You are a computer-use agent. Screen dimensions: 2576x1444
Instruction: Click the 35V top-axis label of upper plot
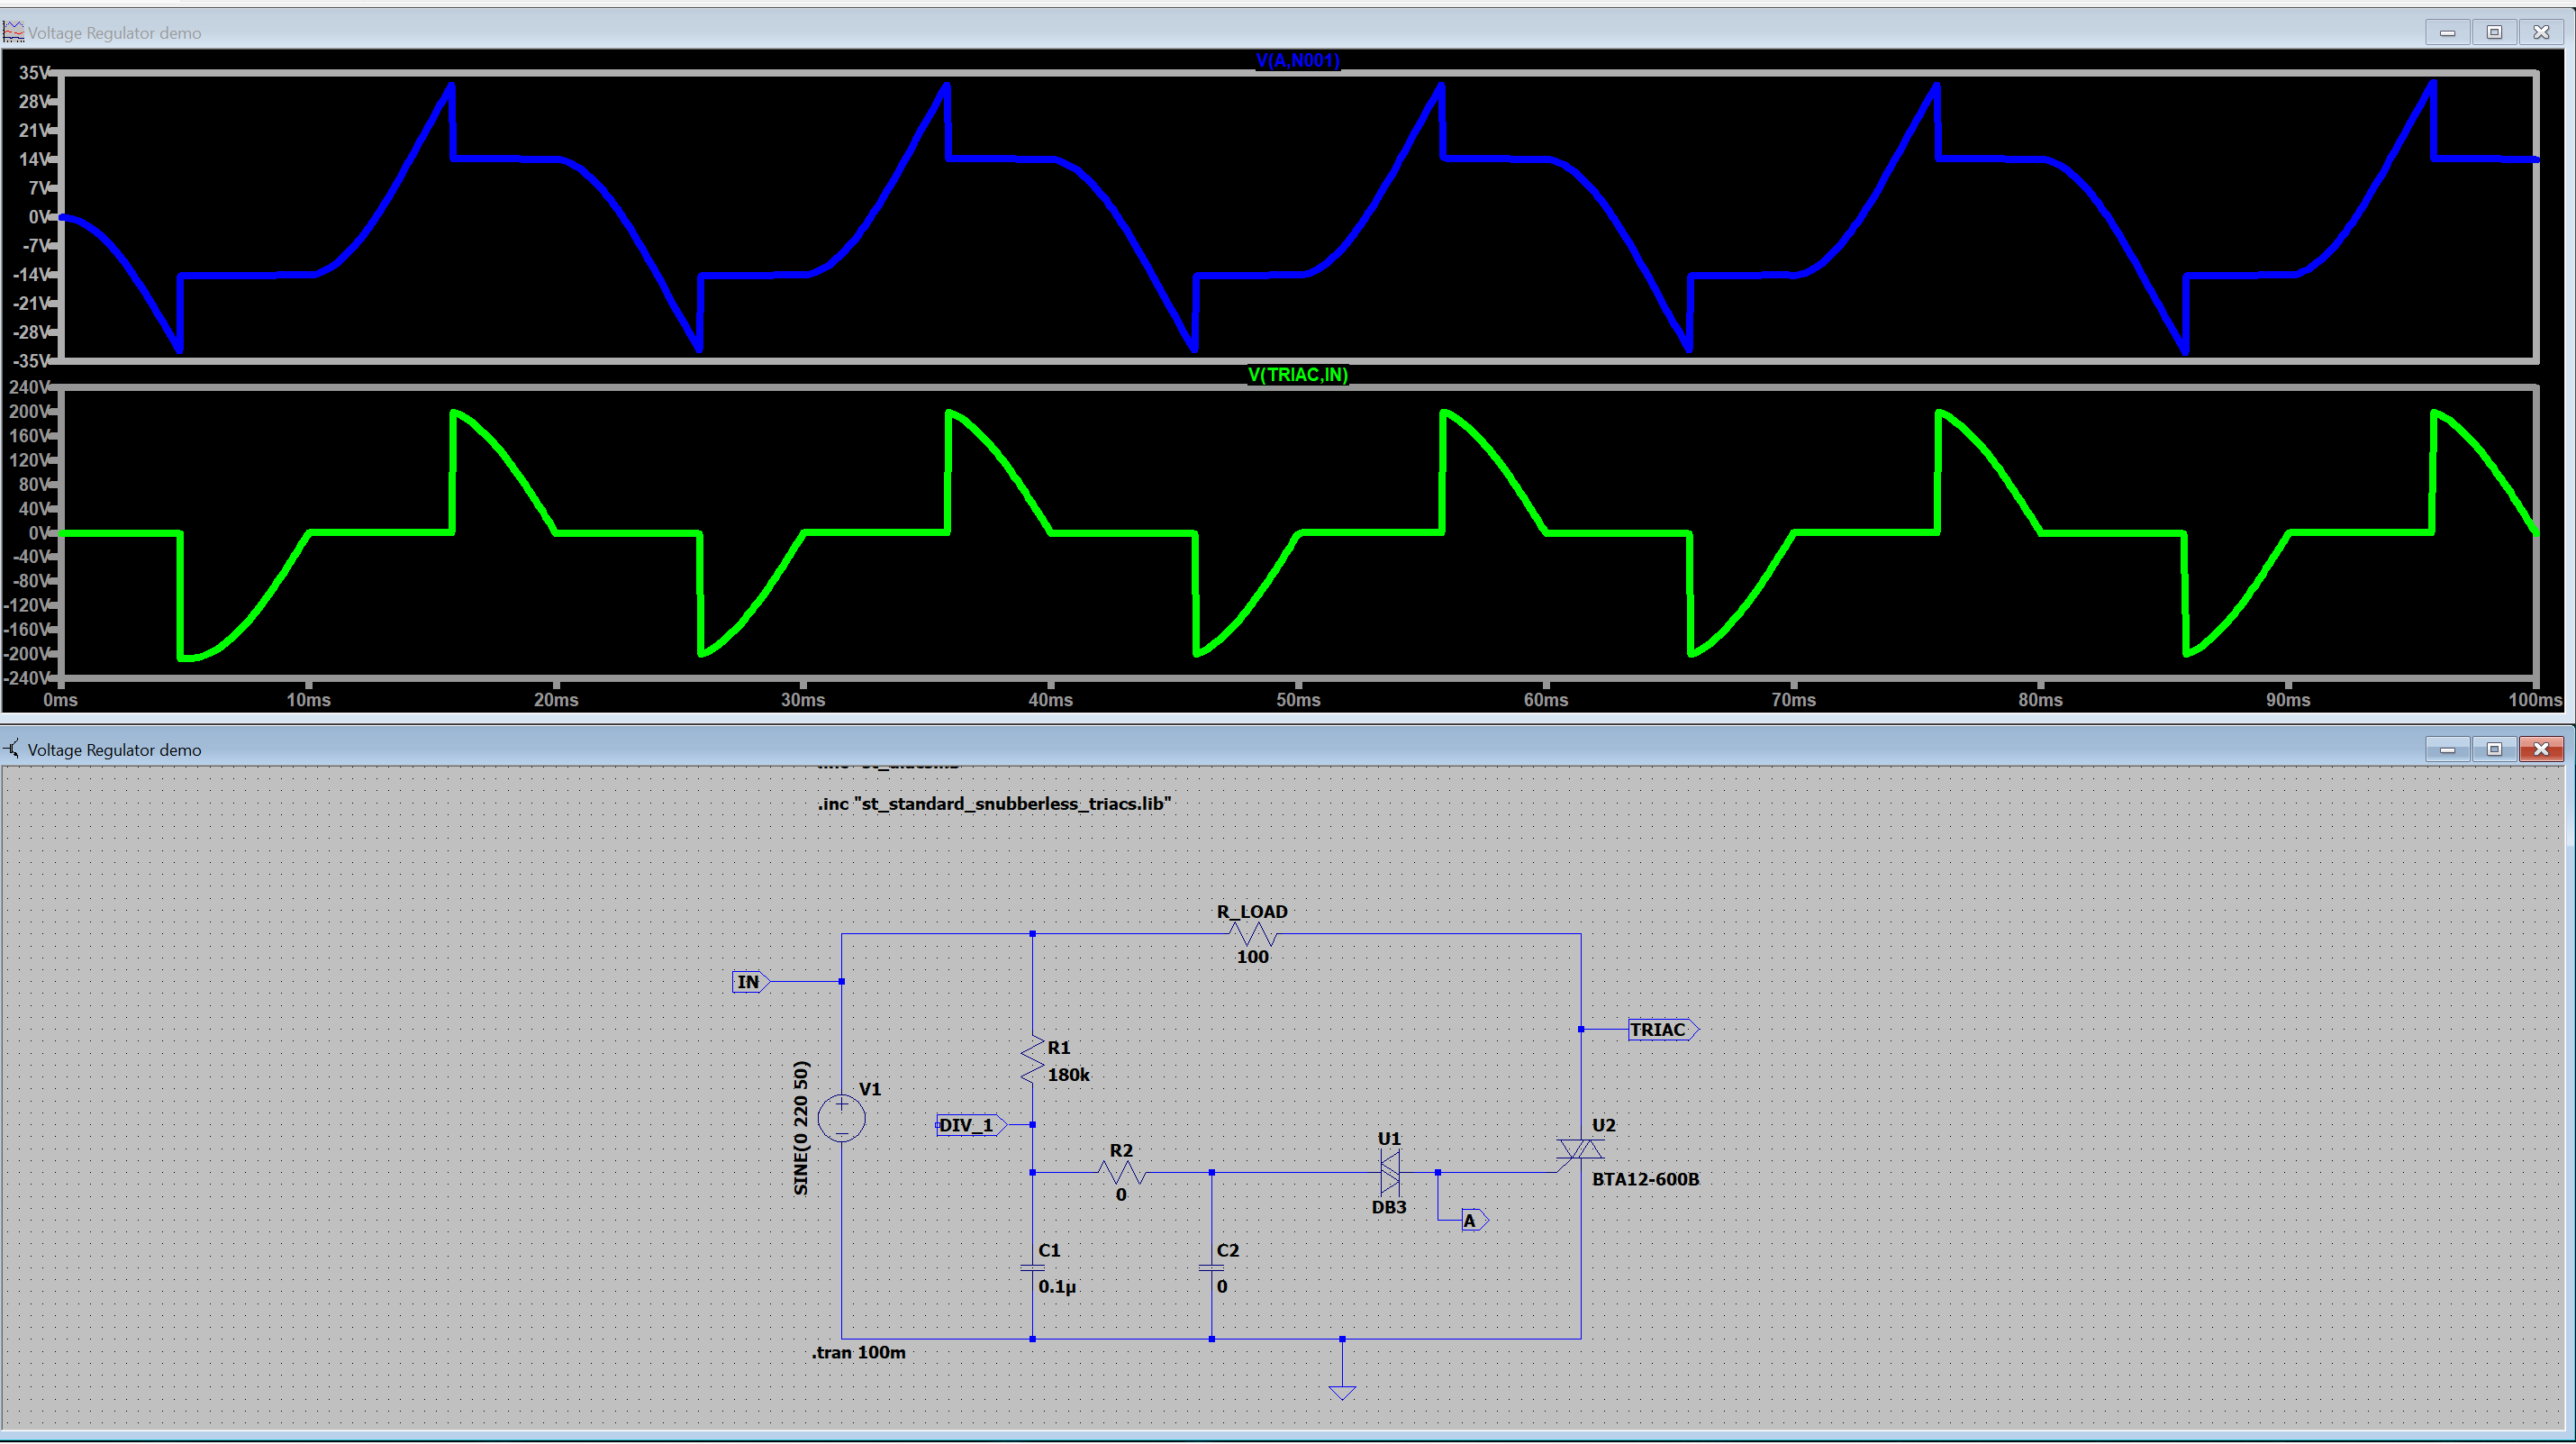33,73
